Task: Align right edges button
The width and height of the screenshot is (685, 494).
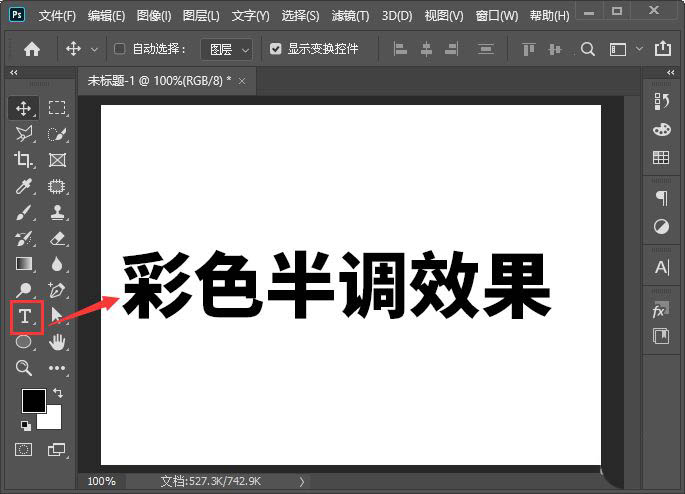Action: pos(452,48)
